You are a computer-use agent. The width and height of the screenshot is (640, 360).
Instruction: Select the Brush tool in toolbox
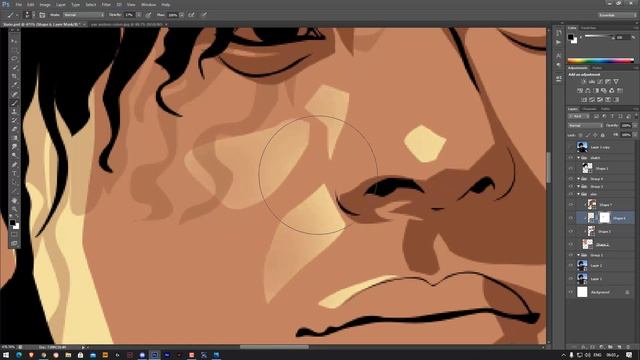pyautogui.click(x=14, y=103)
